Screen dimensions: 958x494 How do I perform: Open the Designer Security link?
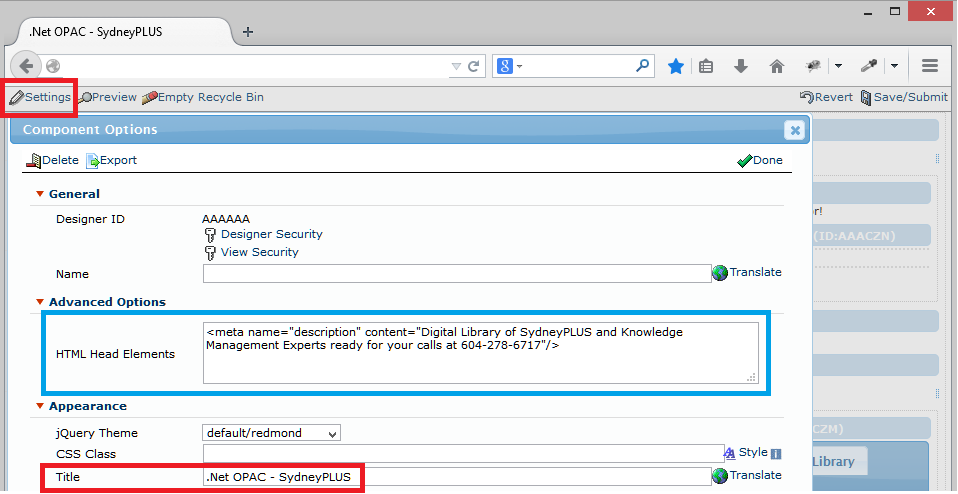(x=271, y=234)
